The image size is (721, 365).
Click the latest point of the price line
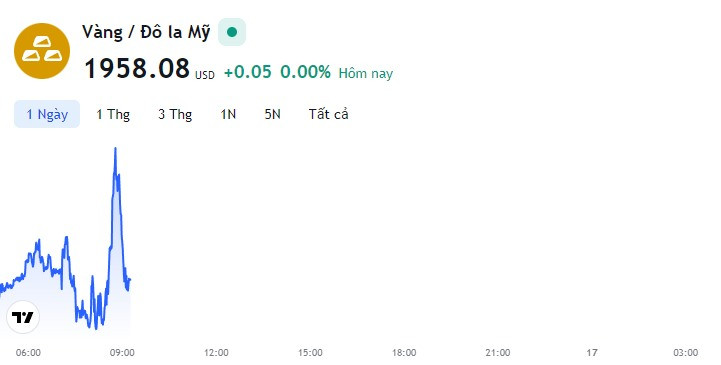tap(130, 279)
